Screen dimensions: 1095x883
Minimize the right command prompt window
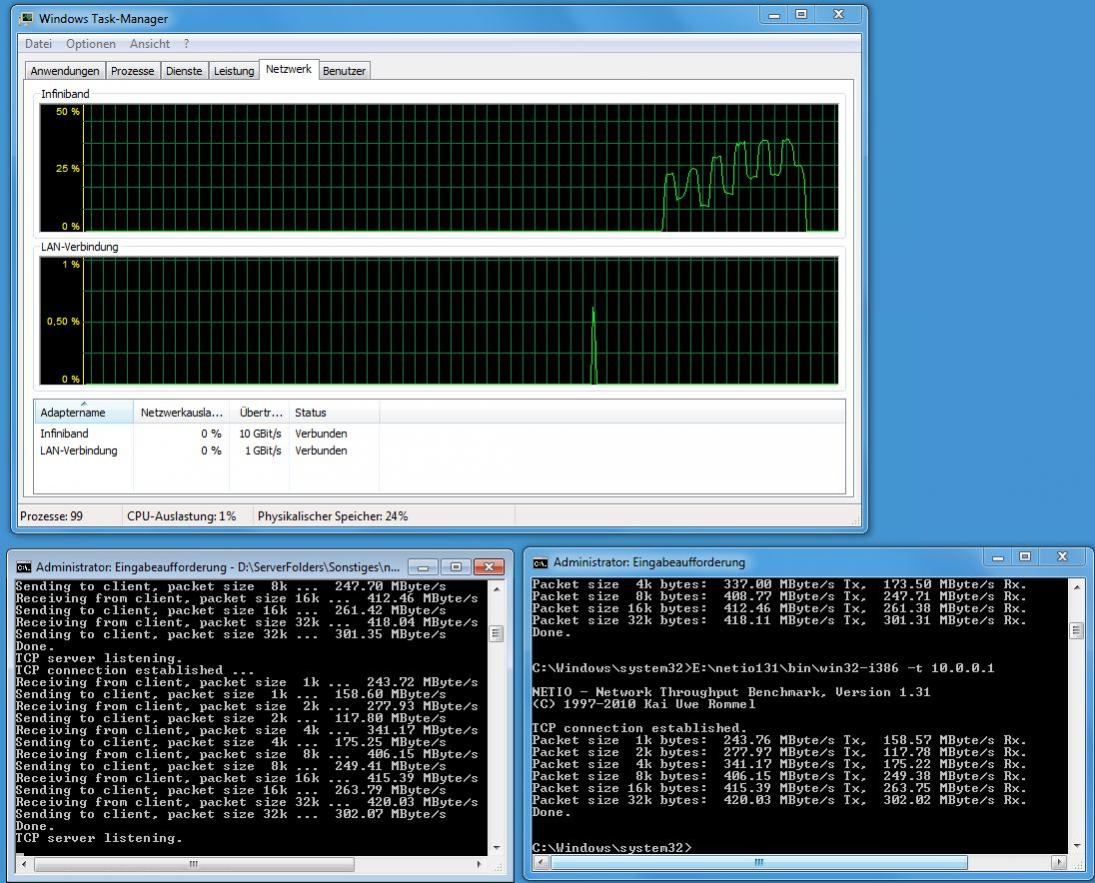pyautogui.click(x=998, y=557)
